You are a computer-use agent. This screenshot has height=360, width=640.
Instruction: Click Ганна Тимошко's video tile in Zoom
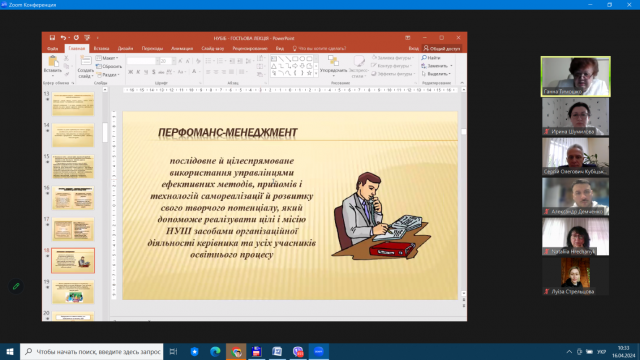[576, 76]
